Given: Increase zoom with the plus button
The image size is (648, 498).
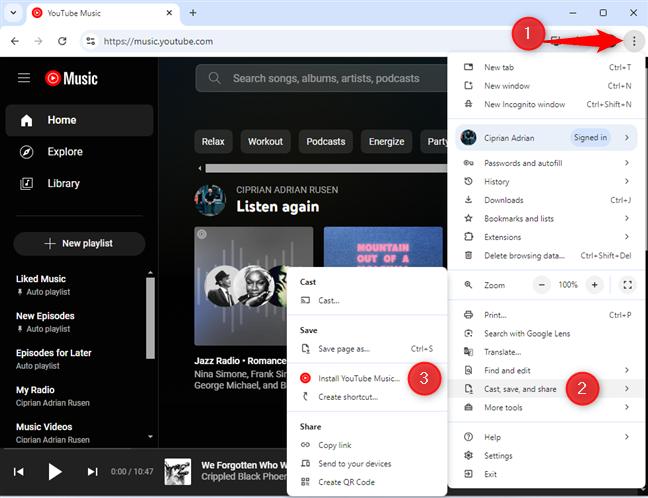Looking at the screenshot, I should coord(594,285).
